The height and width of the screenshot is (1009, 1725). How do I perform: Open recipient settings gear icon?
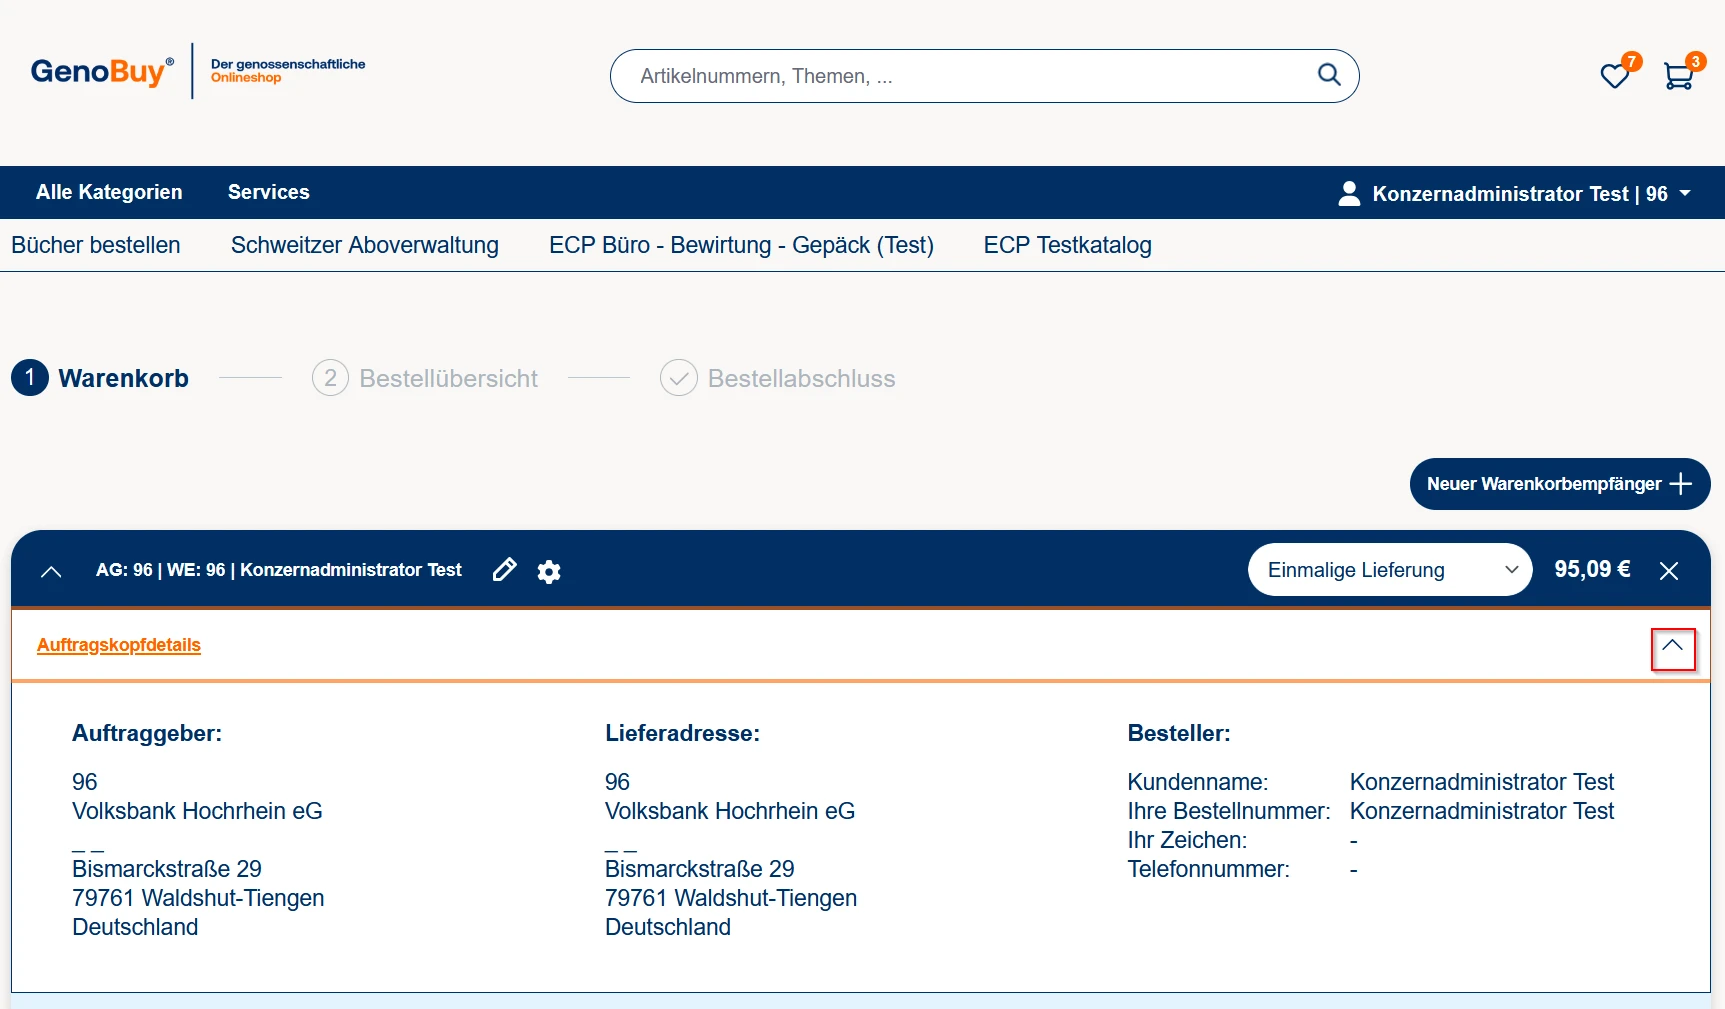click(x=549, y=571)
